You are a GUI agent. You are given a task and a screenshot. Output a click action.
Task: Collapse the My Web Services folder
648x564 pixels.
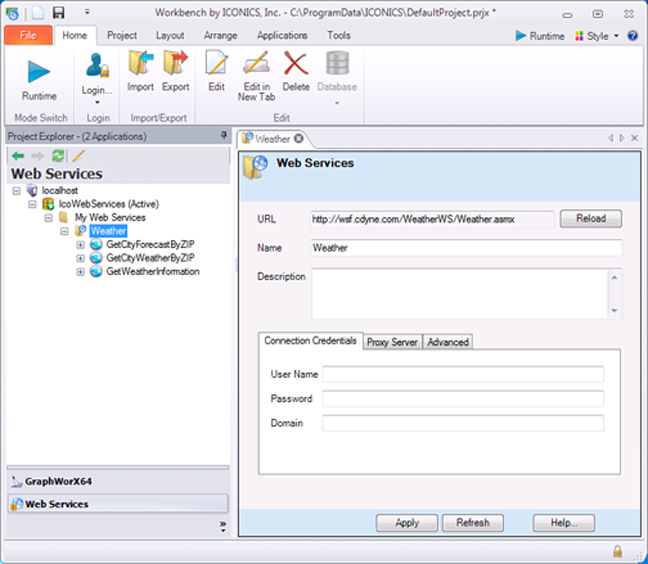pos(49,218)
